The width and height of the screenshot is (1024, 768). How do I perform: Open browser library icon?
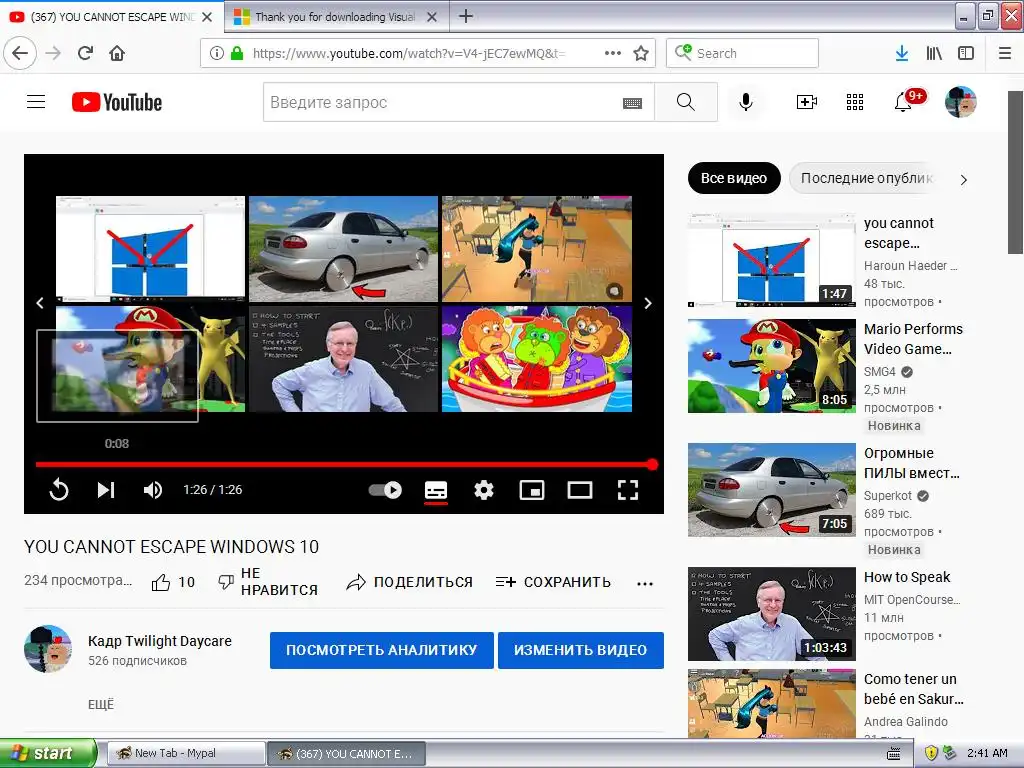coord(934,53)
